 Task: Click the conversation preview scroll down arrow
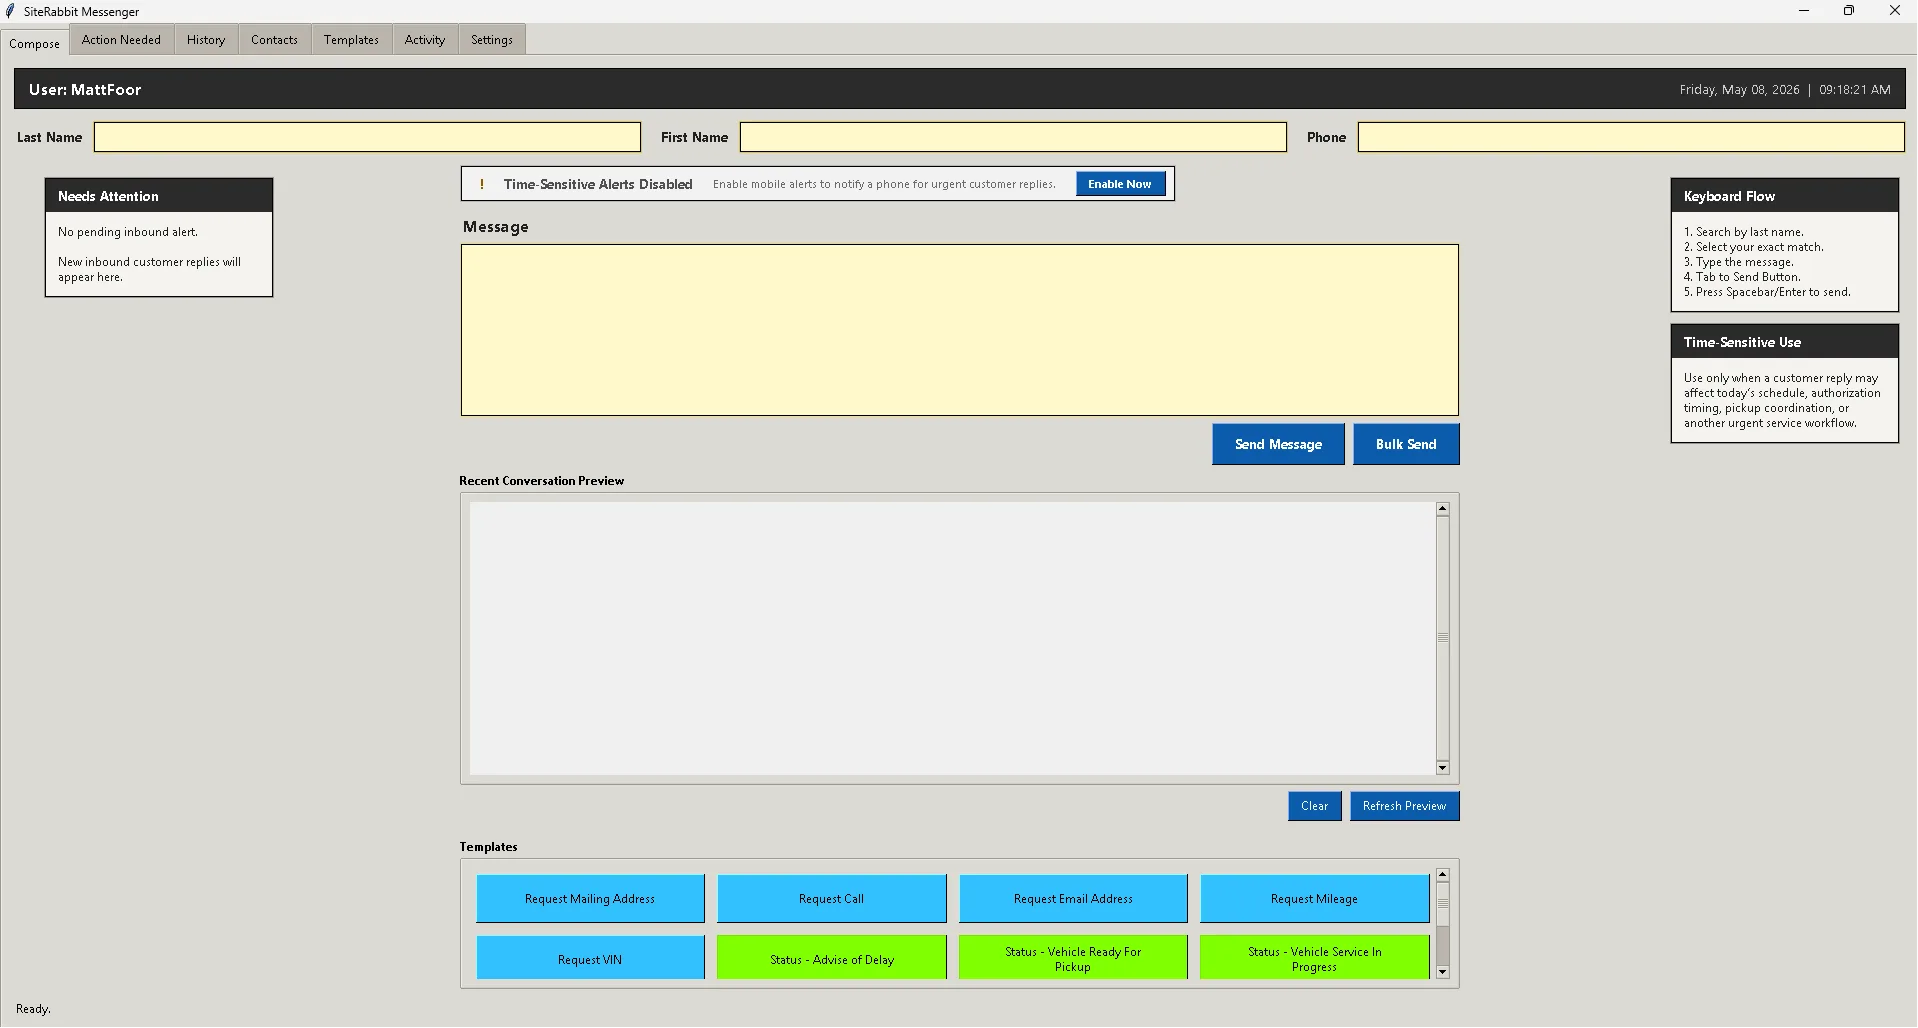[x=1443, y=767]
